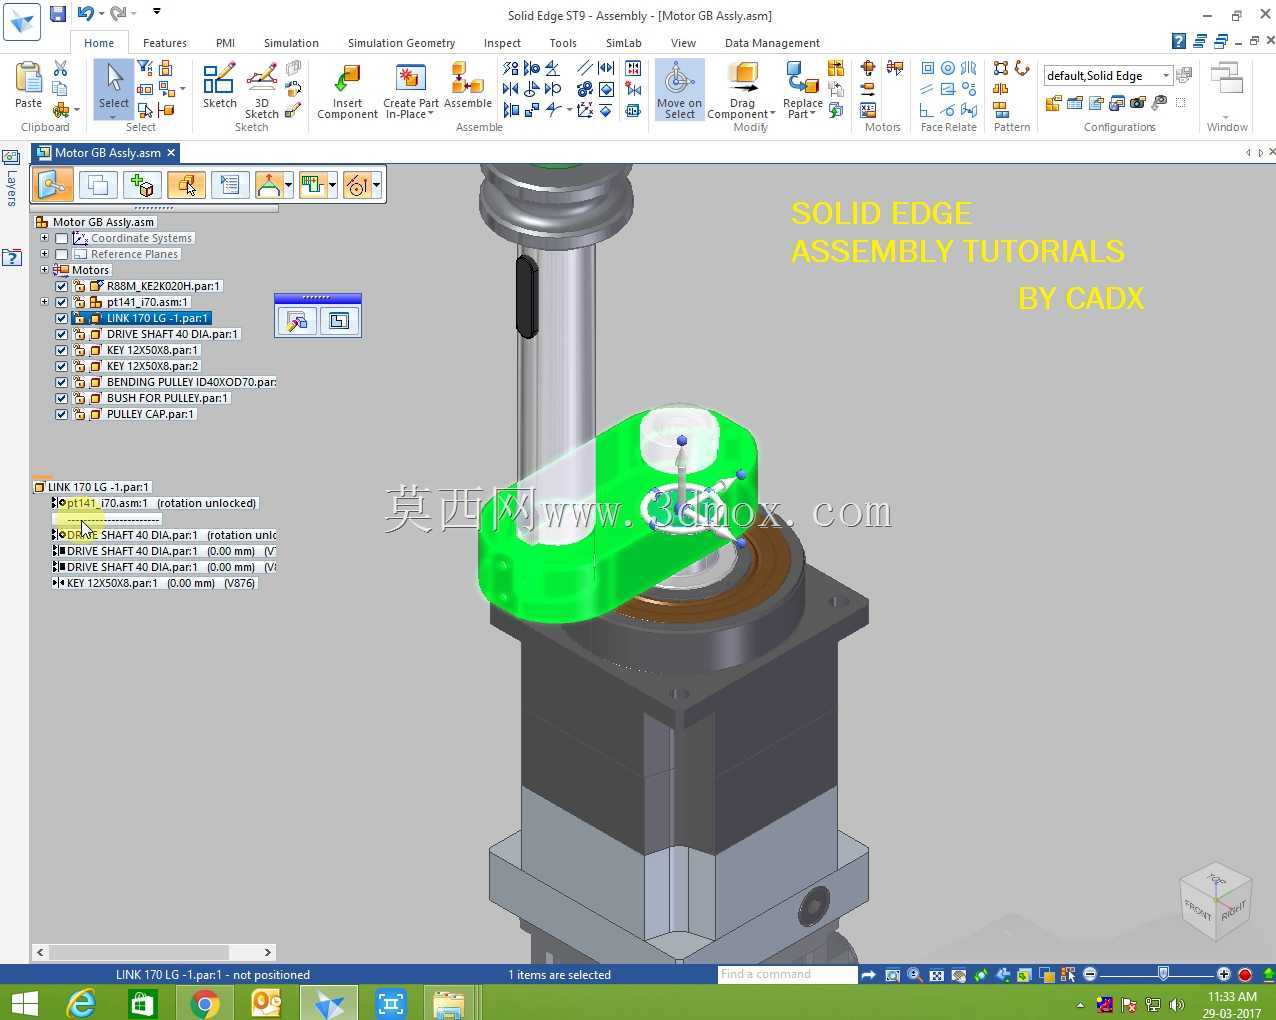1276x1020 pixels.
Task: Switch to the PMI ribbon tab
Action: click(225, 43)
